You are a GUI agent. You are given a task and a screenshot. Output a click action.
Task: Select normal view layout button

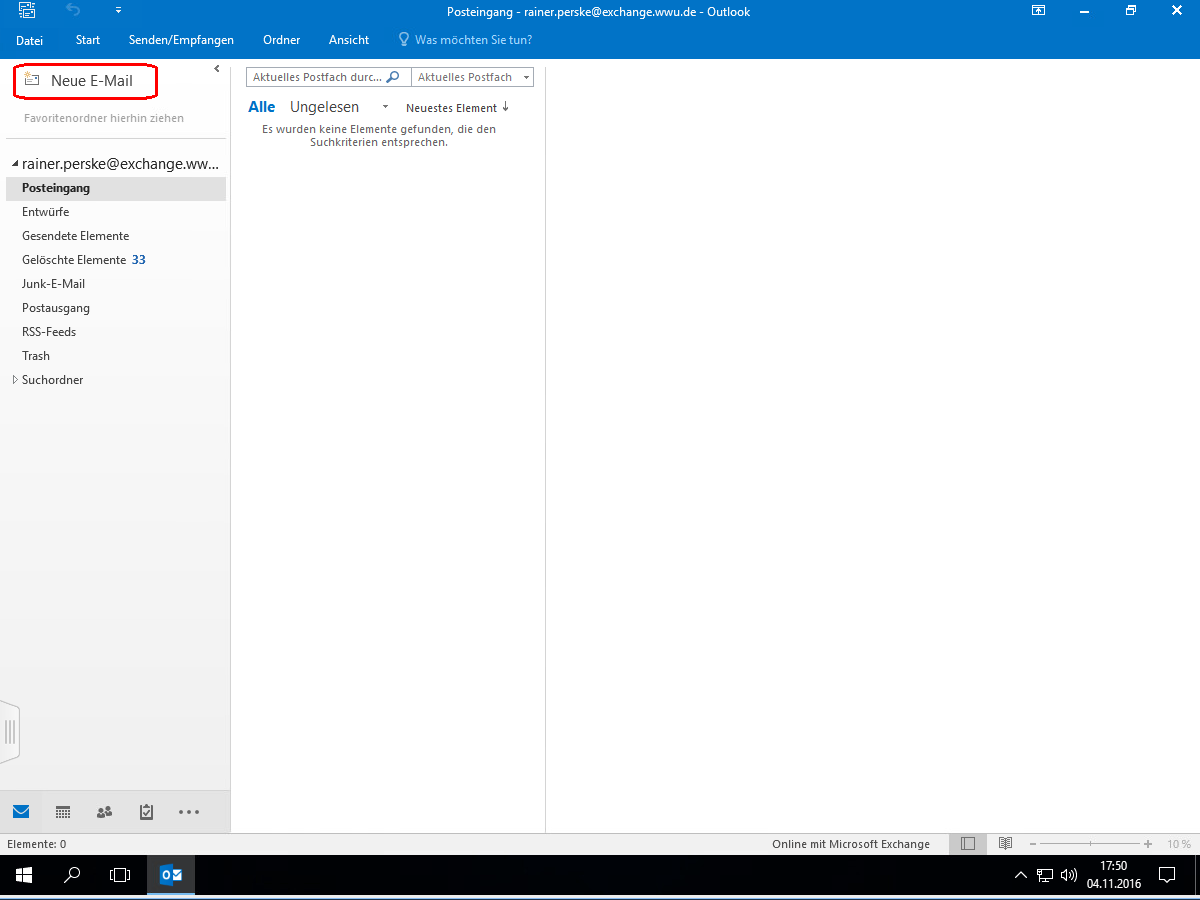click(967, 844)
